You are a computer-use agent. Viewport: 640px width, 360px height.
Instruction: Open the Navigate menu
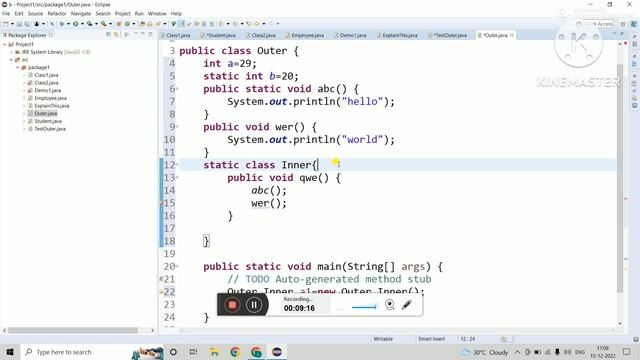(81, 13)
